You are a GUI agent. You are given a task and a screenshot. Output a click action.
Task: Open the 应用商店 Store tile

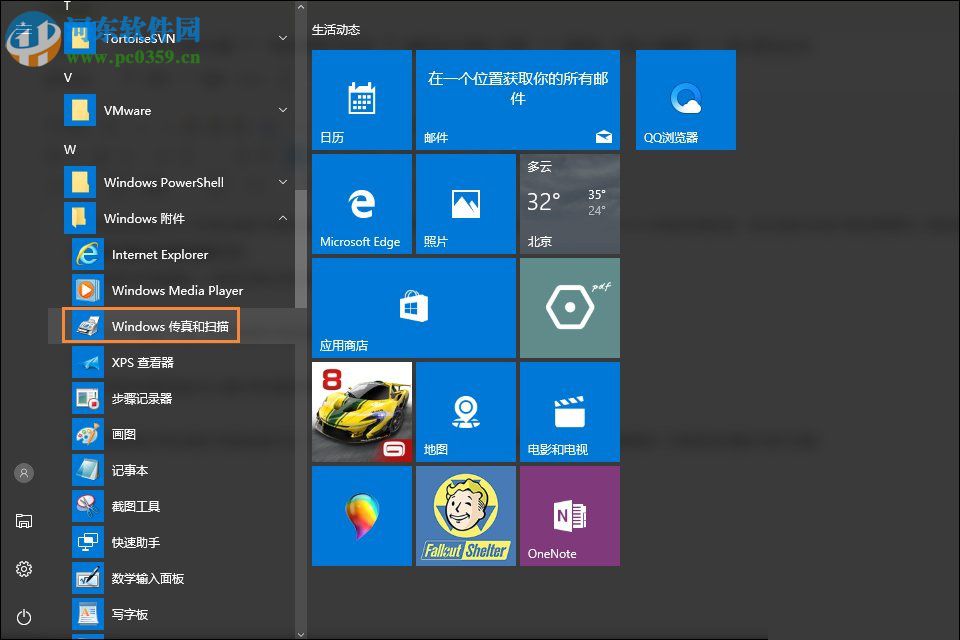(413, 308)
